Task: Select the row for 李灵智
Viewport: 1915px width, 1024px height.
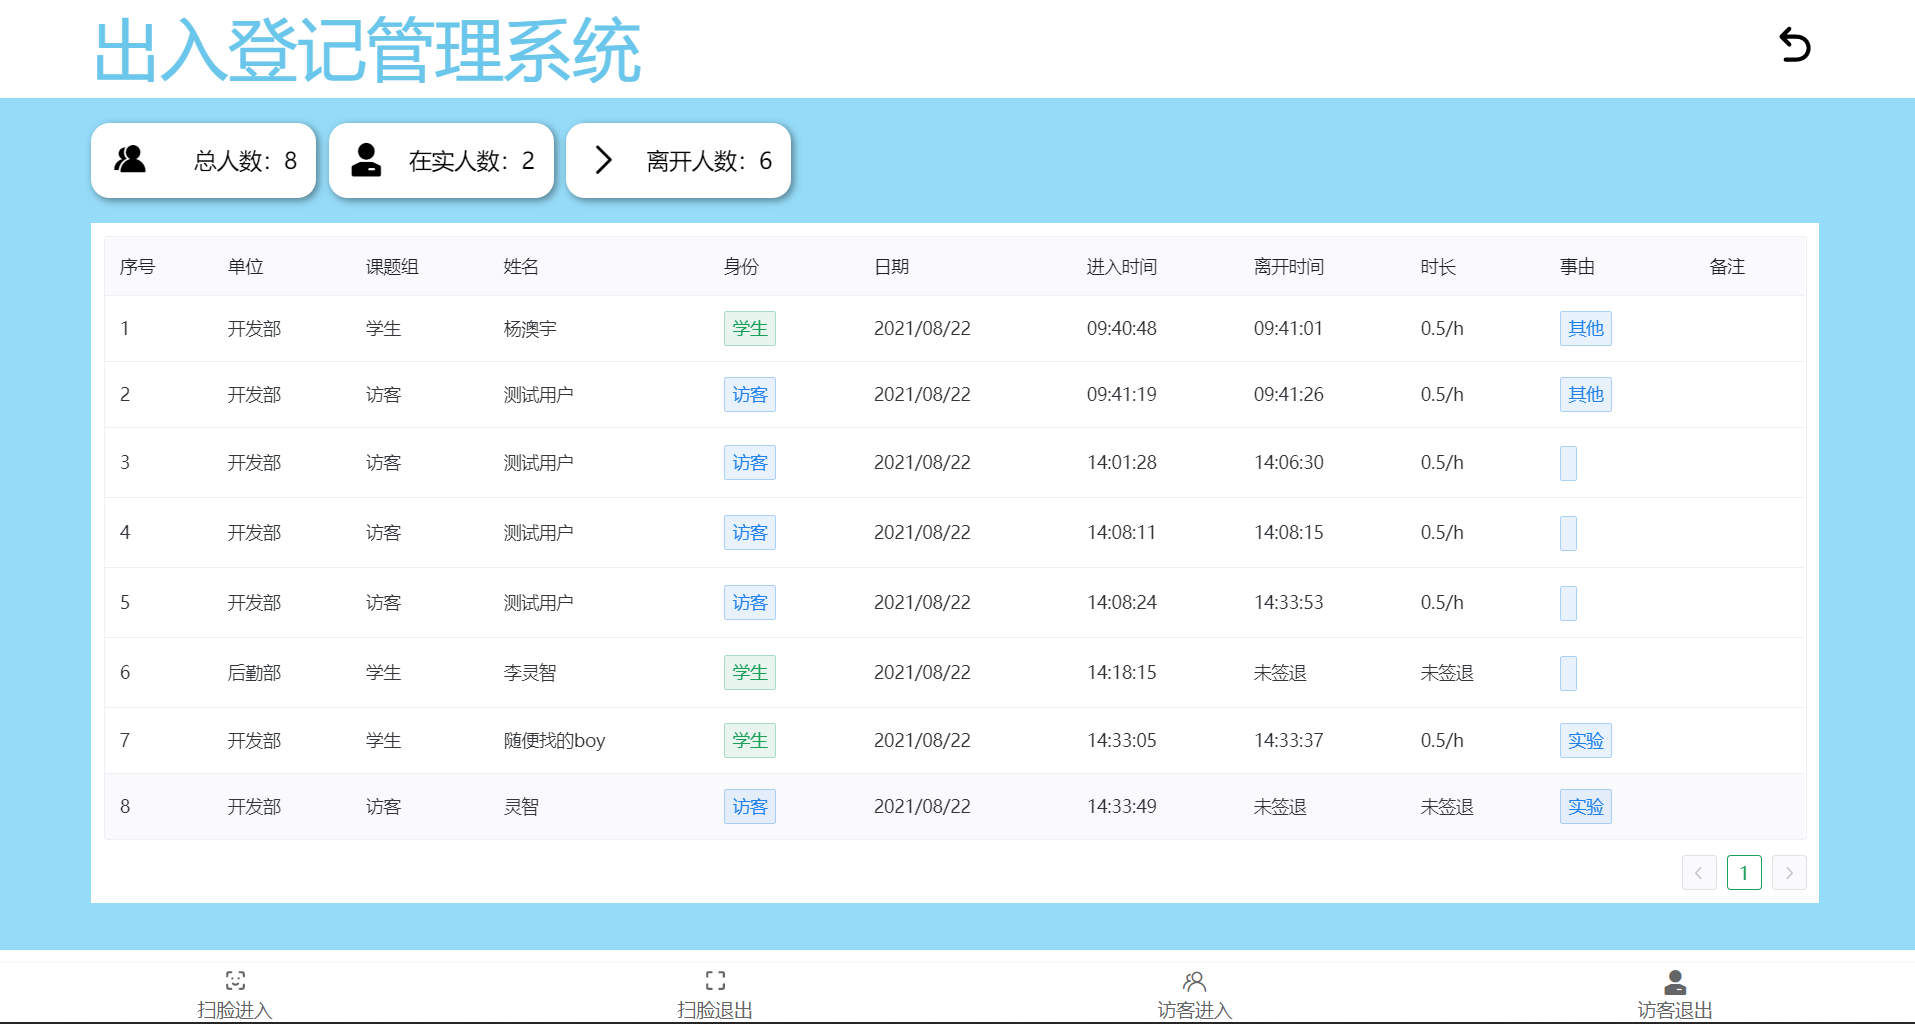Action: pos(955,673)
